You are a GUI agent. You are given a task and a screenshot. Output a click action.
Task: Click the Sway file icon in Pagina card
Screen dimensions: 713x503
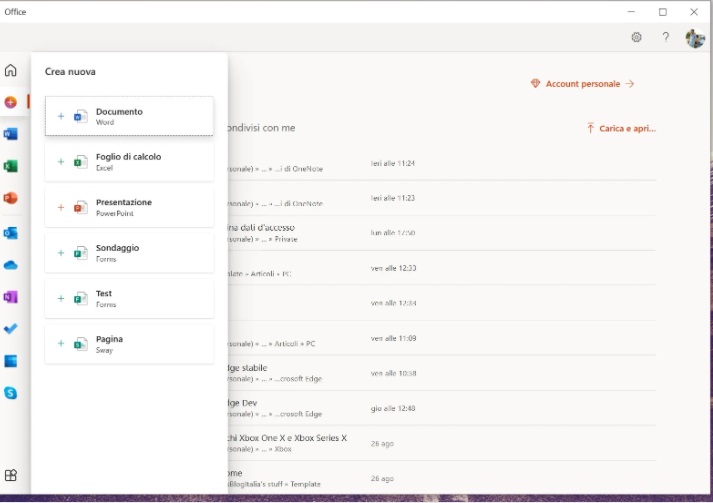[80, 344]
